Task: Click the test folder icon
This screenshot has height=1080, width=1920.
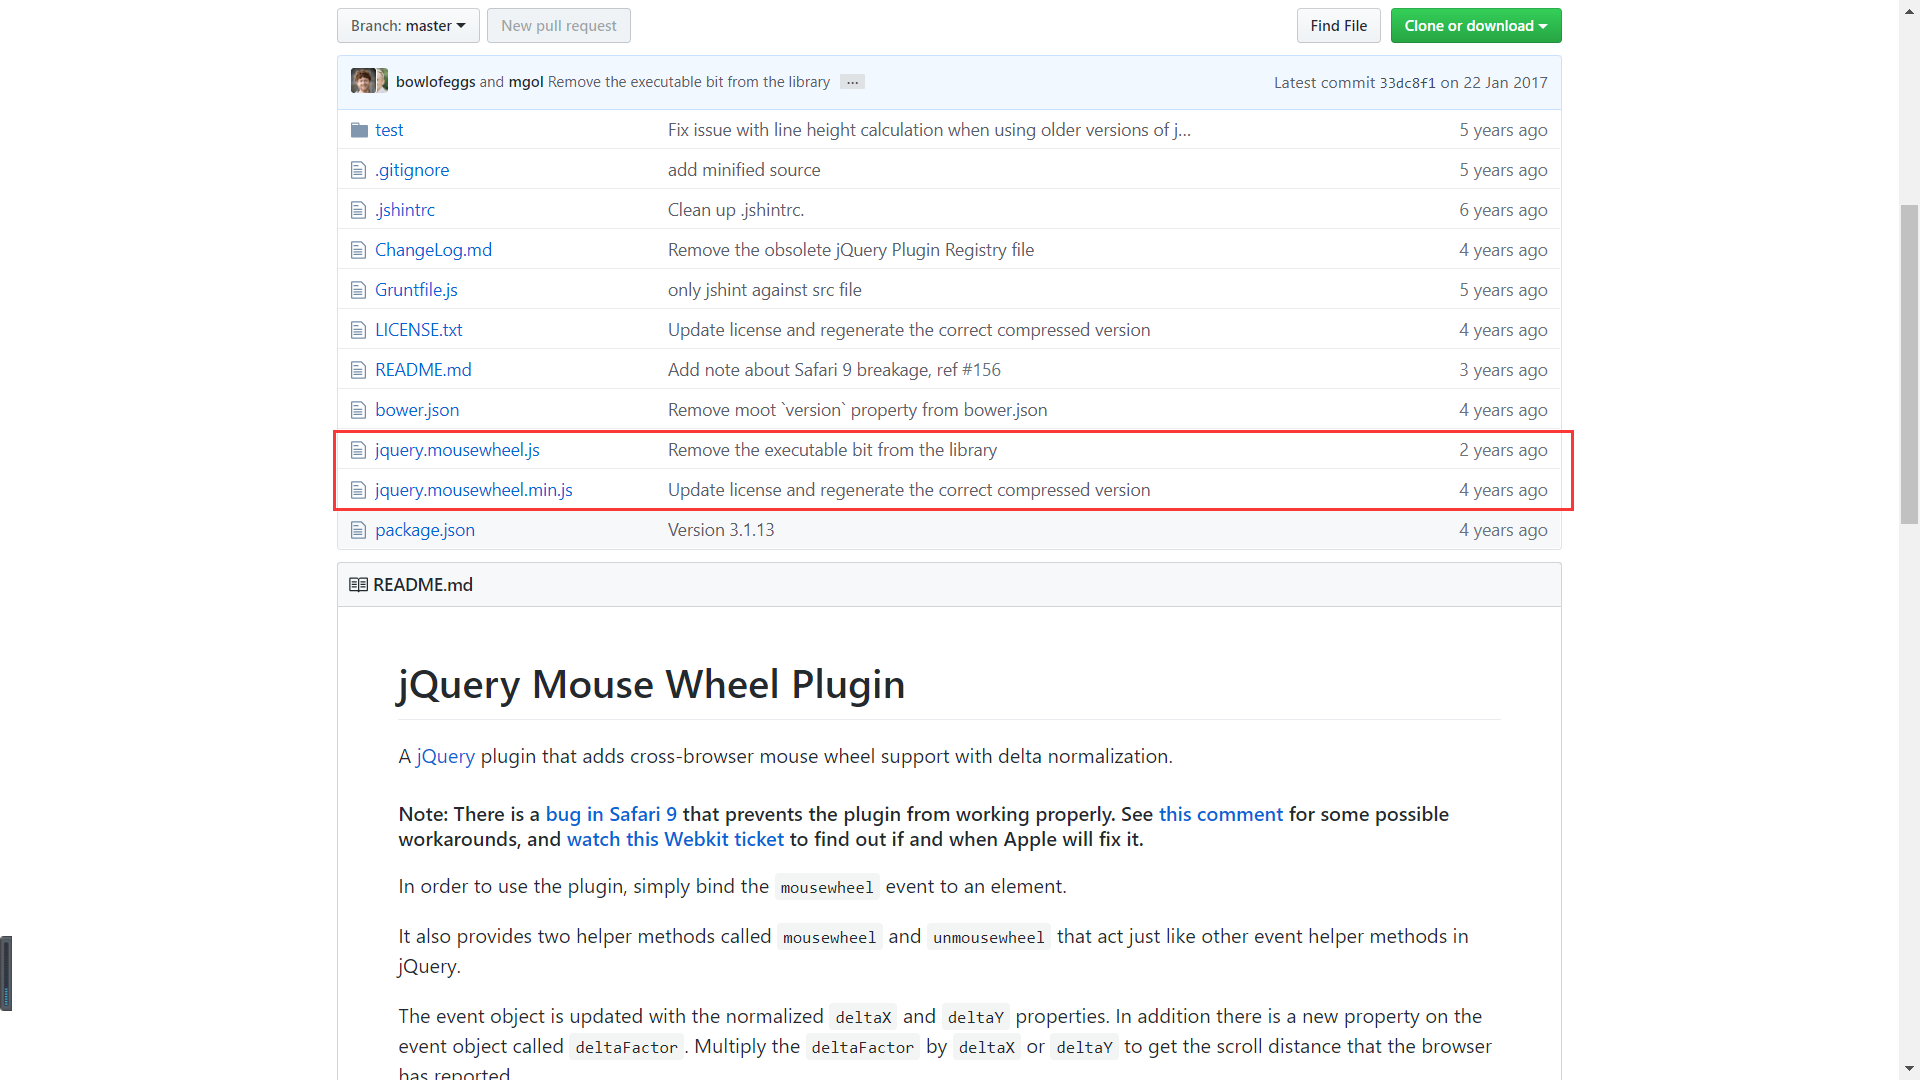Action: tap(359, 130)
